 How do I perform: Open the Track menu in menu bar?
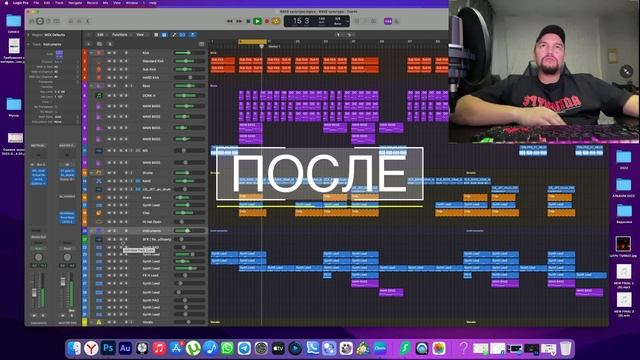pyautogui.click(x=59, y=3)
